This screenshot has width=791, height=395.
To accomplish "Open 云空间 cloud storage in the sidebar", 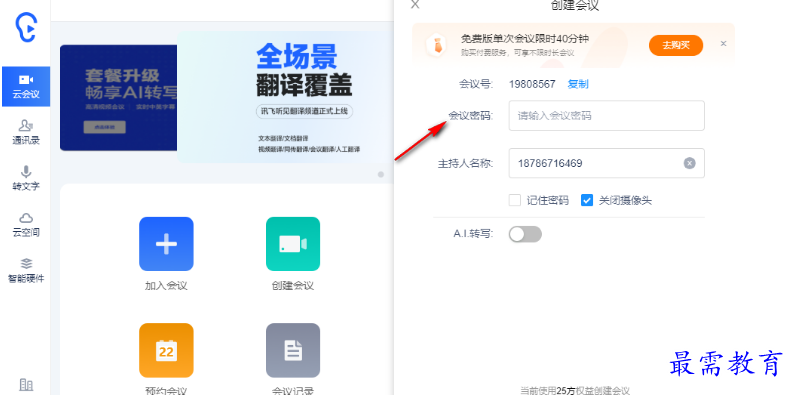I will 26,224.
